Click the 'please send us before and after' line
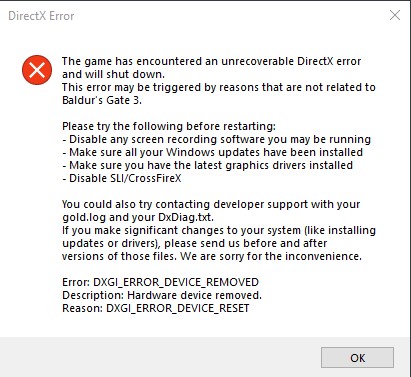This screenshot has width=411, height=377. click(x=195, y=243)
